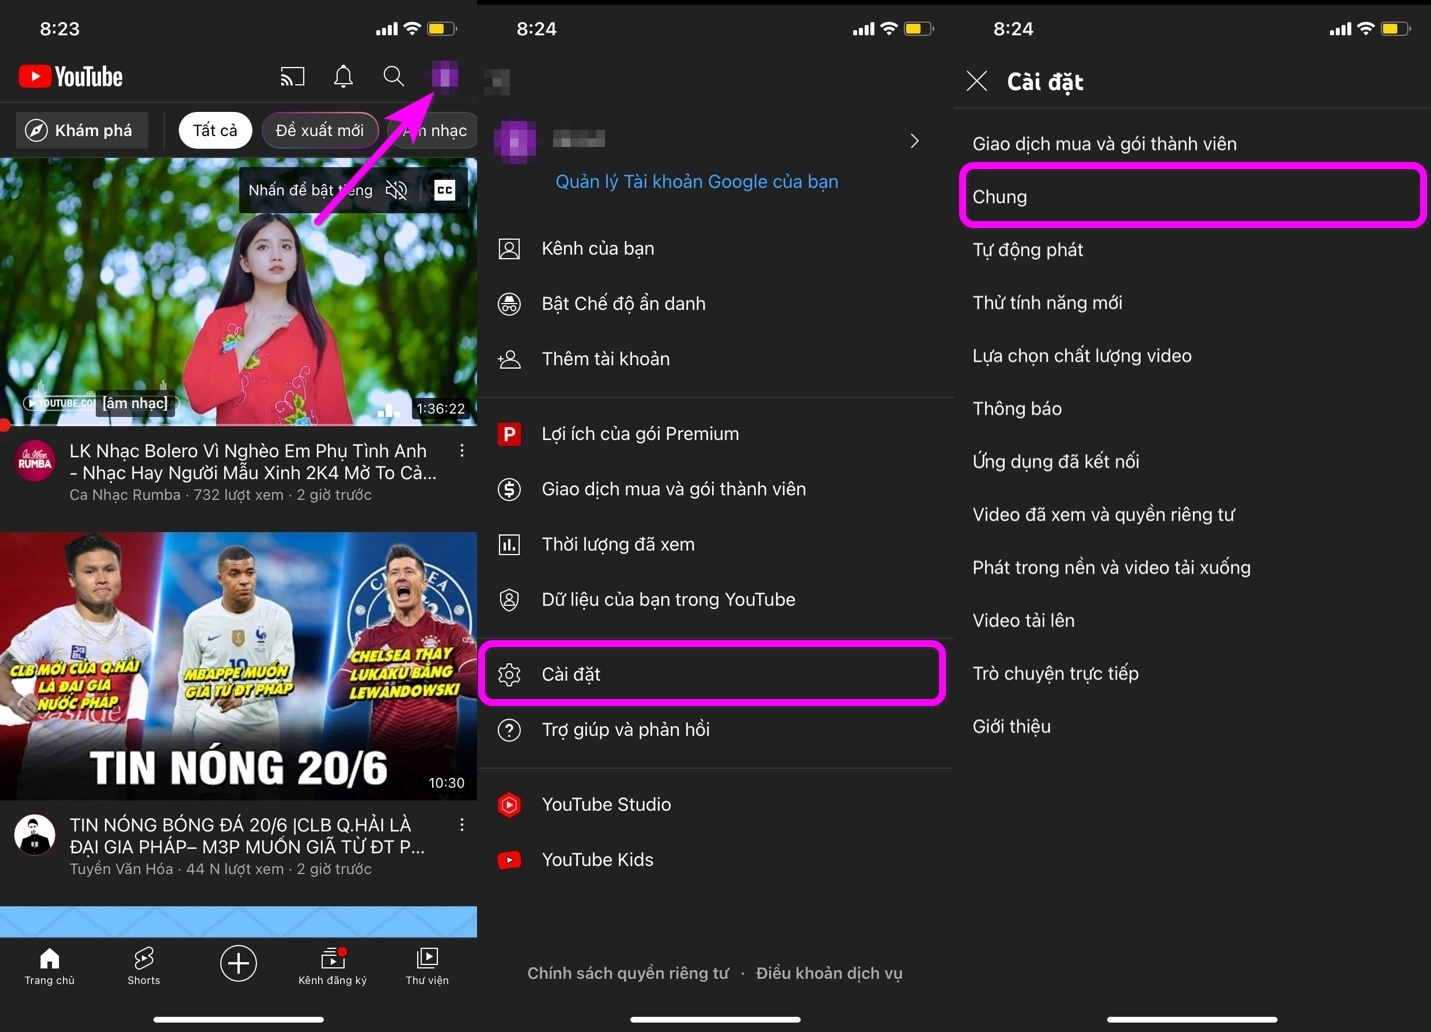Expand the Google account details chevron

914,141
